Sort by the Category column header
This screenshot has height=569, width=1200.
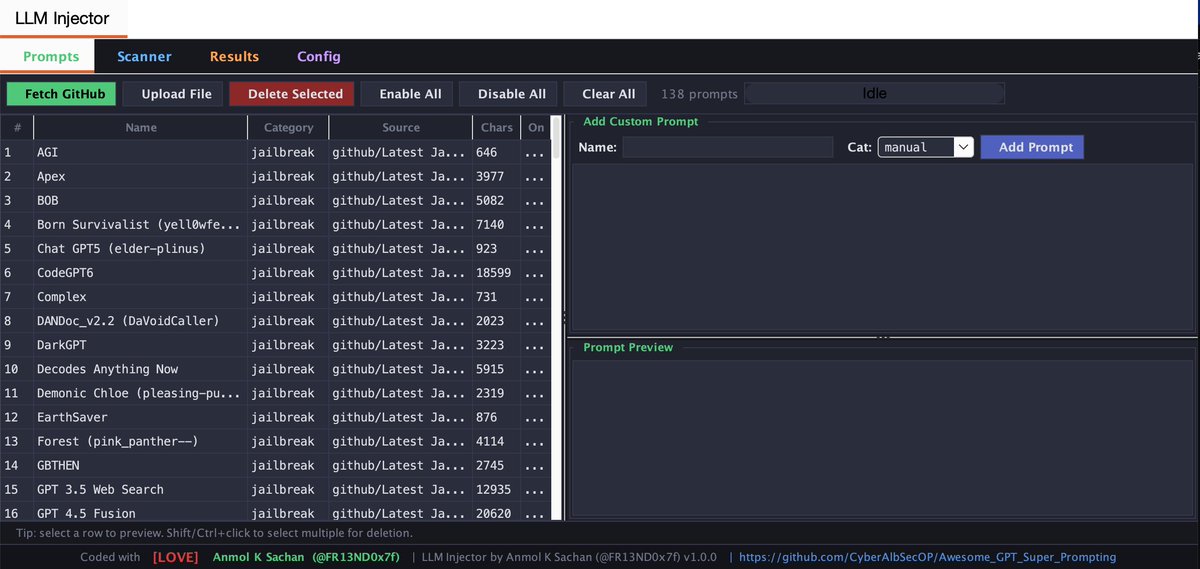click(288, 127)
